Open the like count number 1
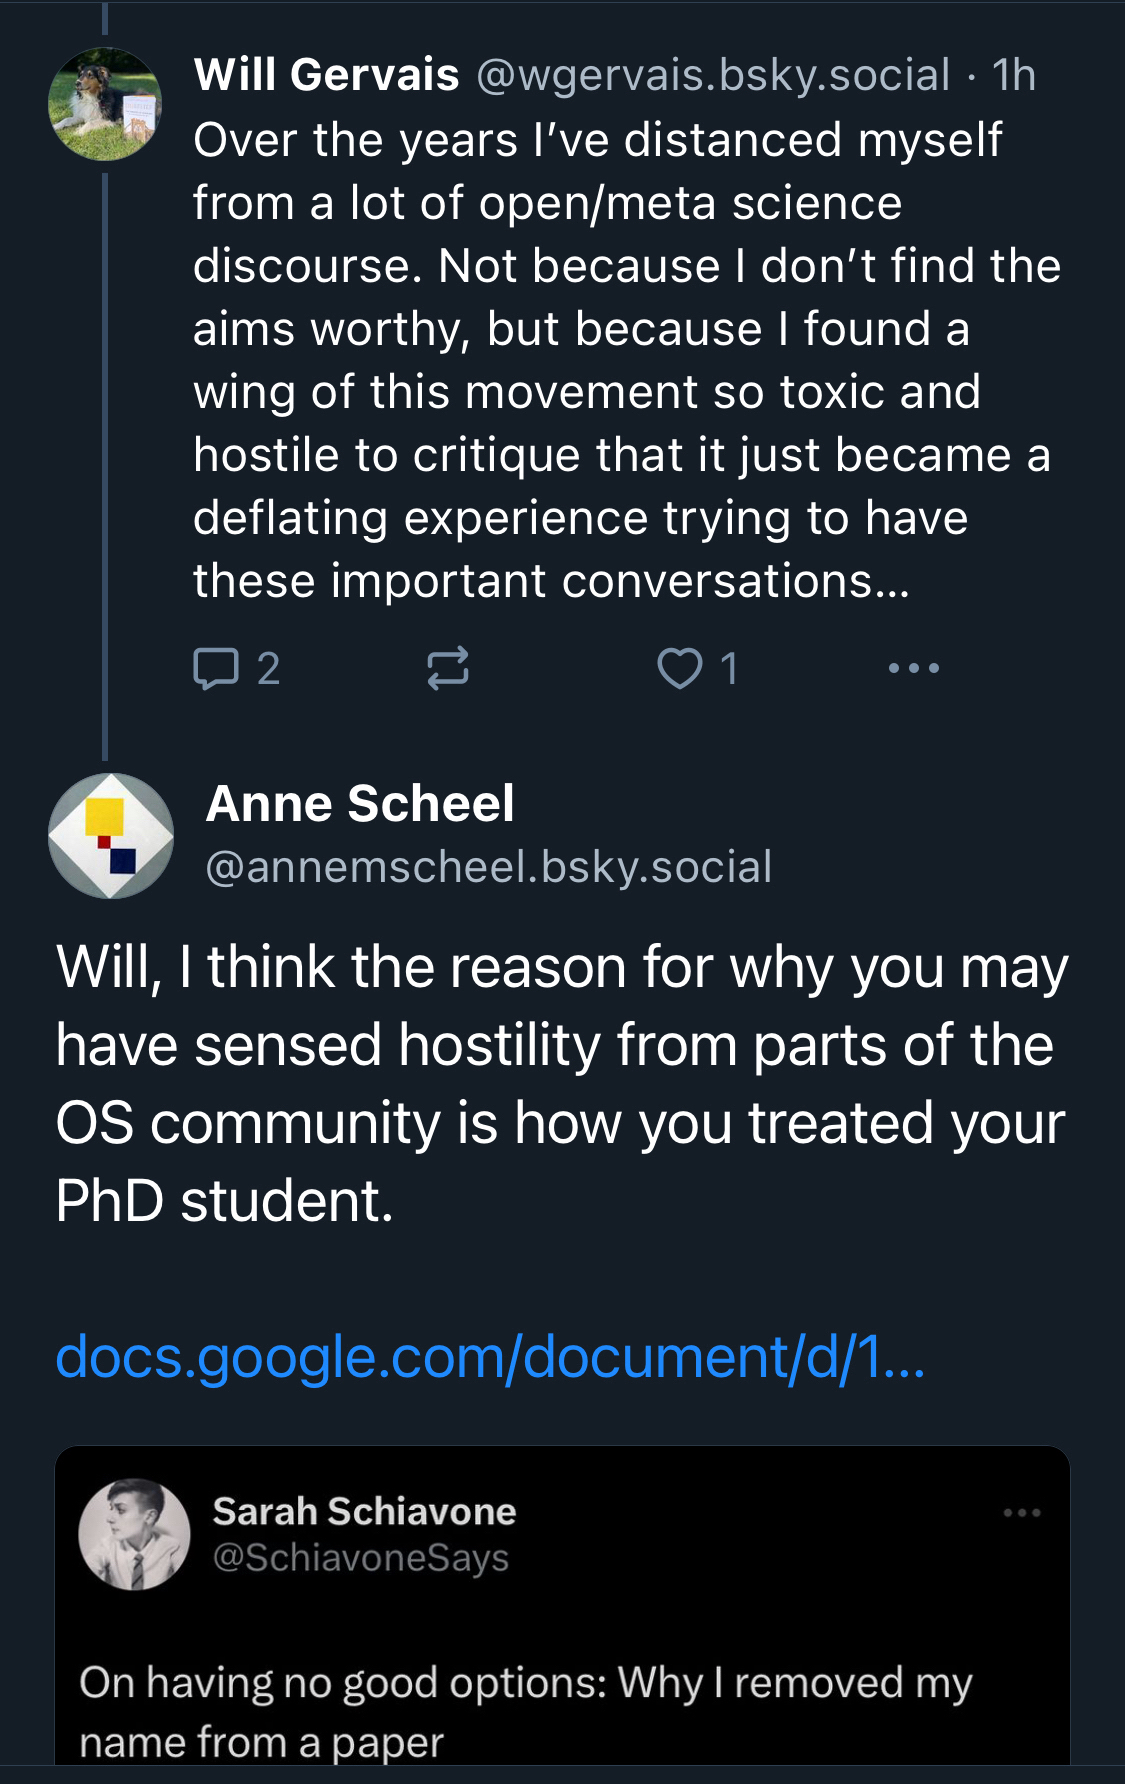Viewport: 1125px width, 1784px height. tap(729, 669)
